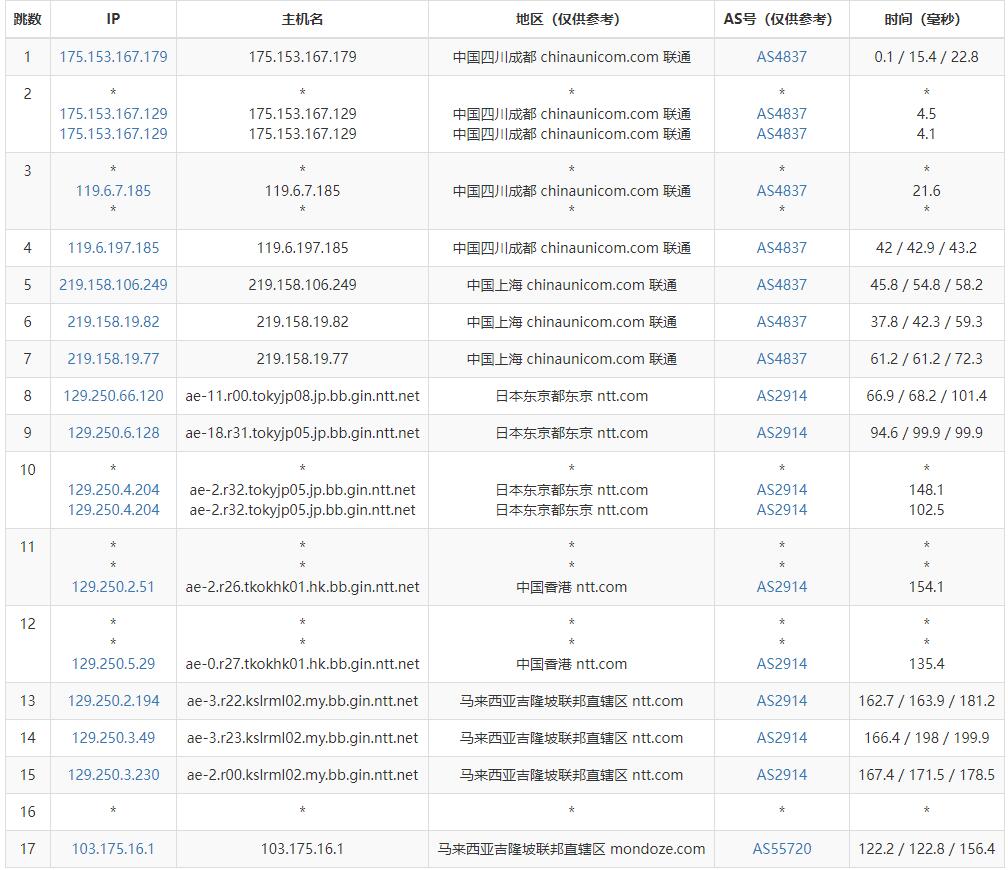This screenshot has height=870, width=1008.
Task: Click time value 167.4 / 171.5 / 178.5
Action: [x=926, y=775]
